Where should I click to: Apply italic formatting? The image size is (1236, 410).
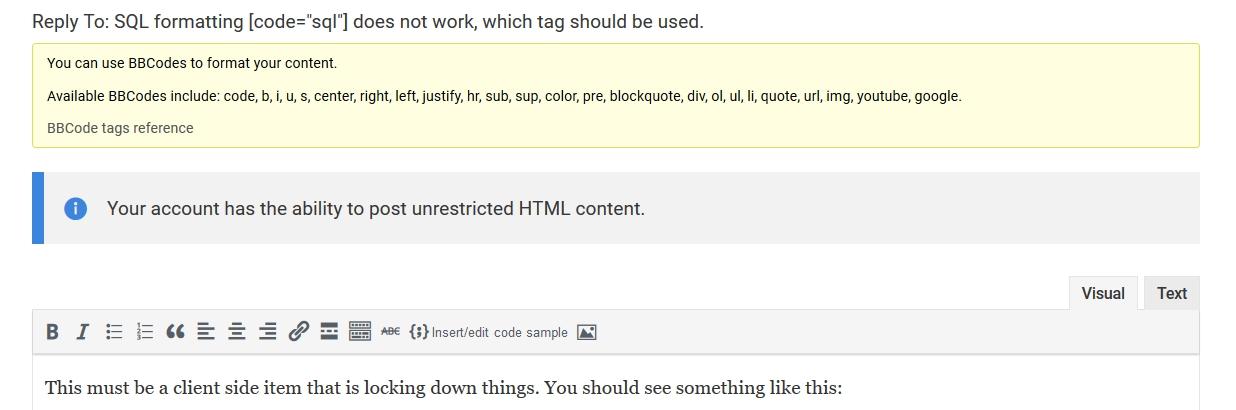[83, 332]
